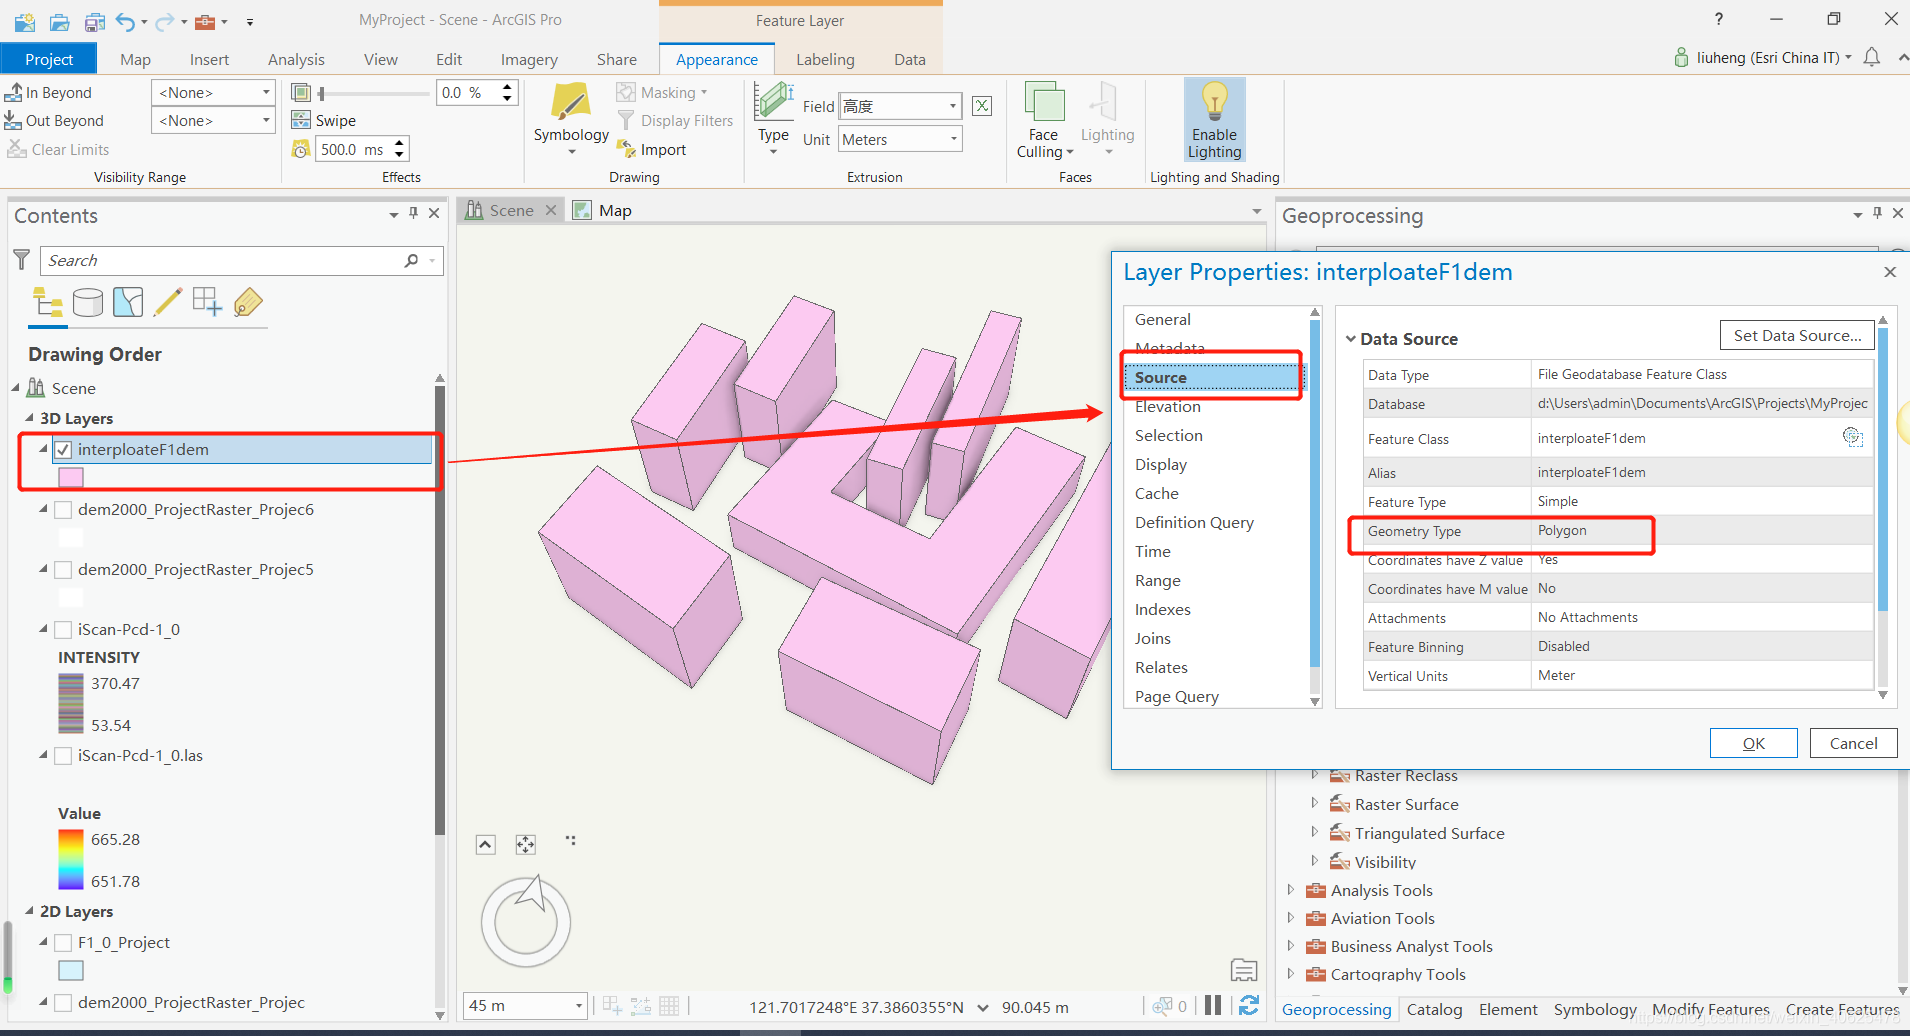Click List By Editing pencil icon

pos(168,302)
